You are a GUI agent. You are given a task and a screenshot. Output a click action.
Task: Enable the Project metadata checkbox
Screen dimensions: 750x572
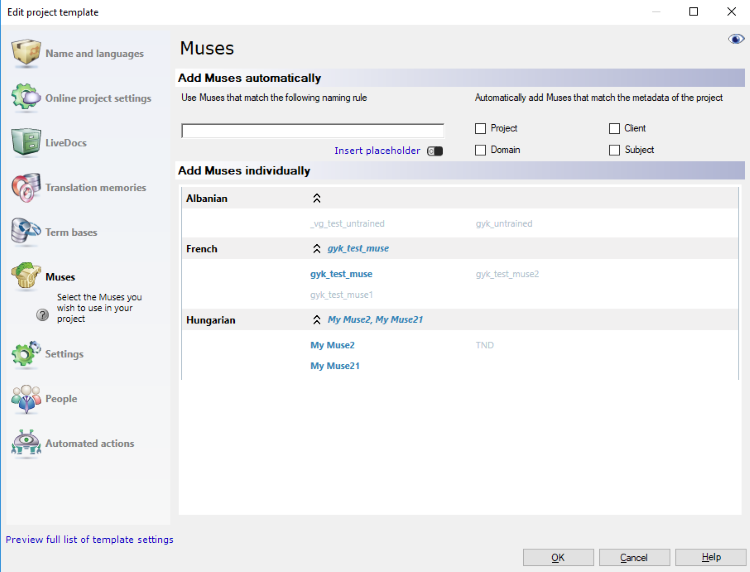[481, 129]
